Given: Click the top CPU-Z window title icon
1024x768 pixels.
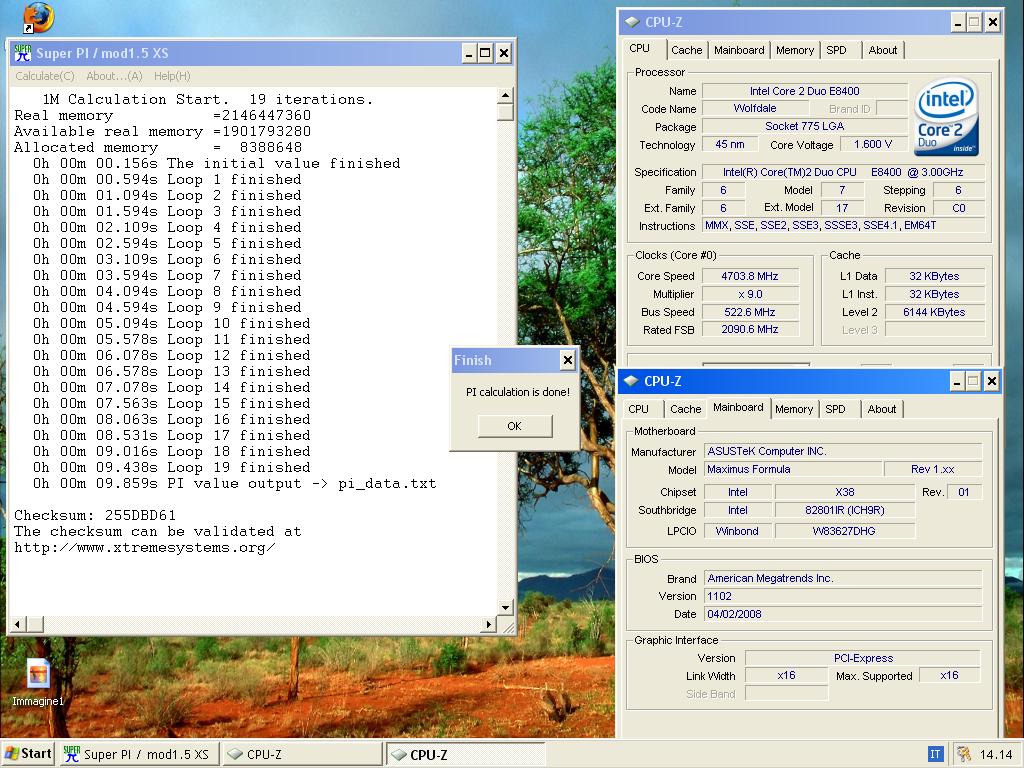Looking at the screenshot, I should point(632,22).
